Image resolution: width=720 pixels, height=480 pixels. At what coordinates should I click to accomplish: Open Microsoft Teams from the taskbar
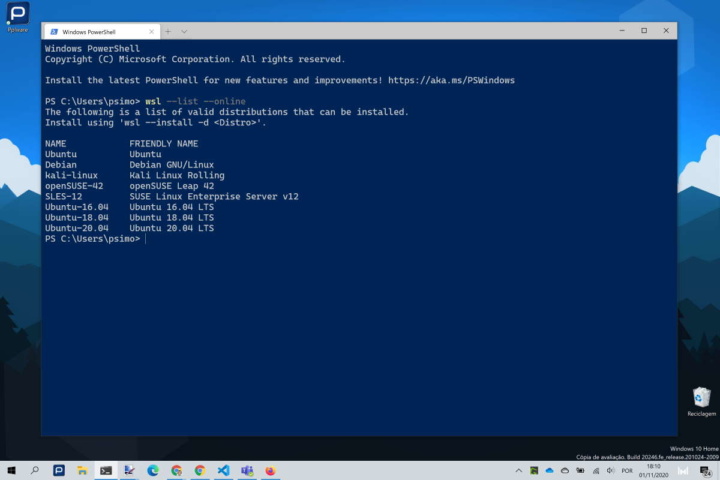tap(246, 470)
